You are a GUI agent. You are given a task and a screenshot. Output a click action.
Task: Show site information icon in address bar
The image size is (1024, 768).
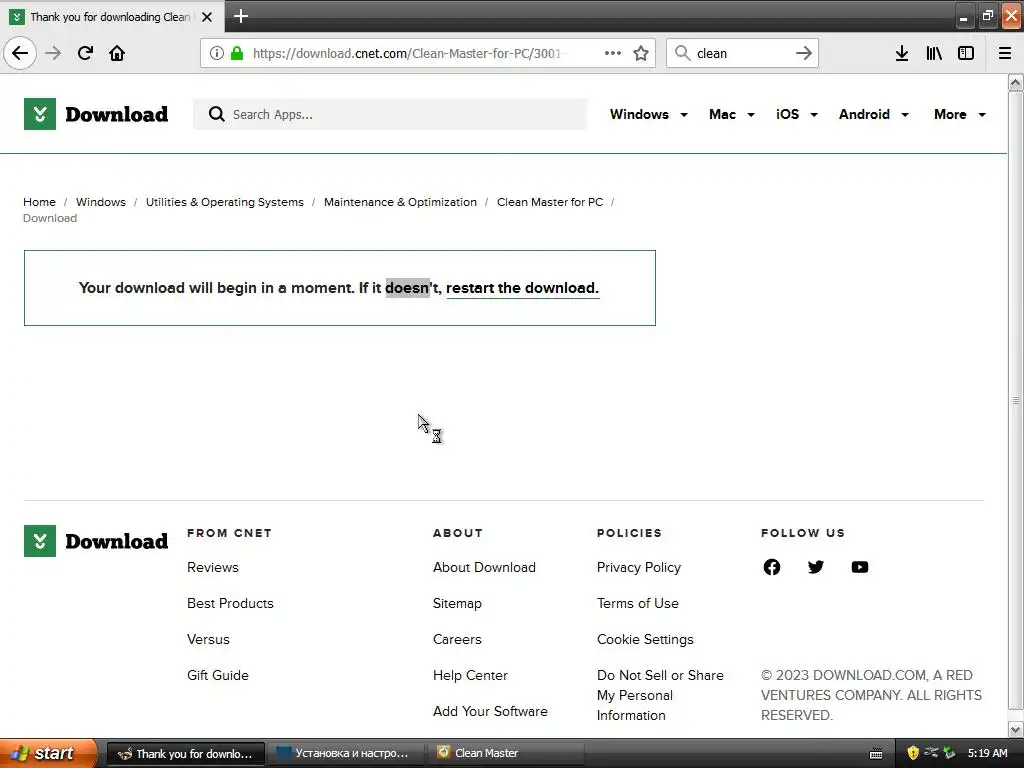(217, 53)
